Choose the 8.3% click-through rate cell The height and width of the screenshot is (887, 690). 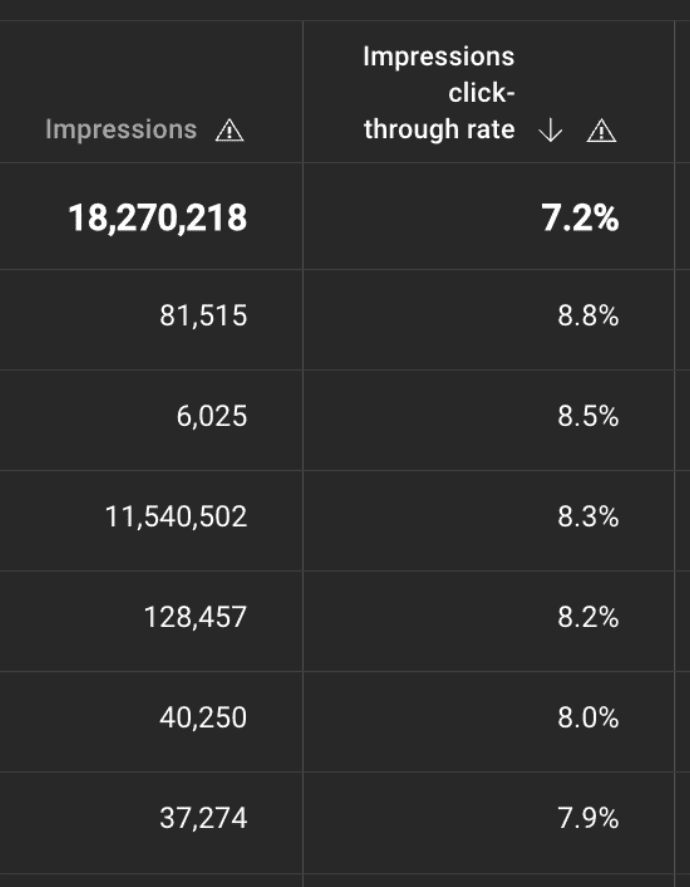(588, 517)
